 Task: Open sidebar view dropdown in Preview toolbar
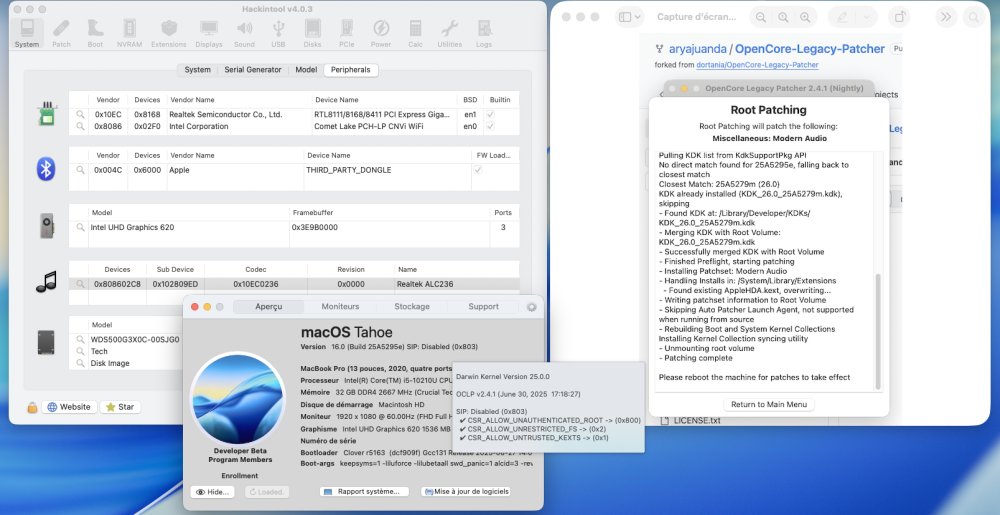[629, 17]
